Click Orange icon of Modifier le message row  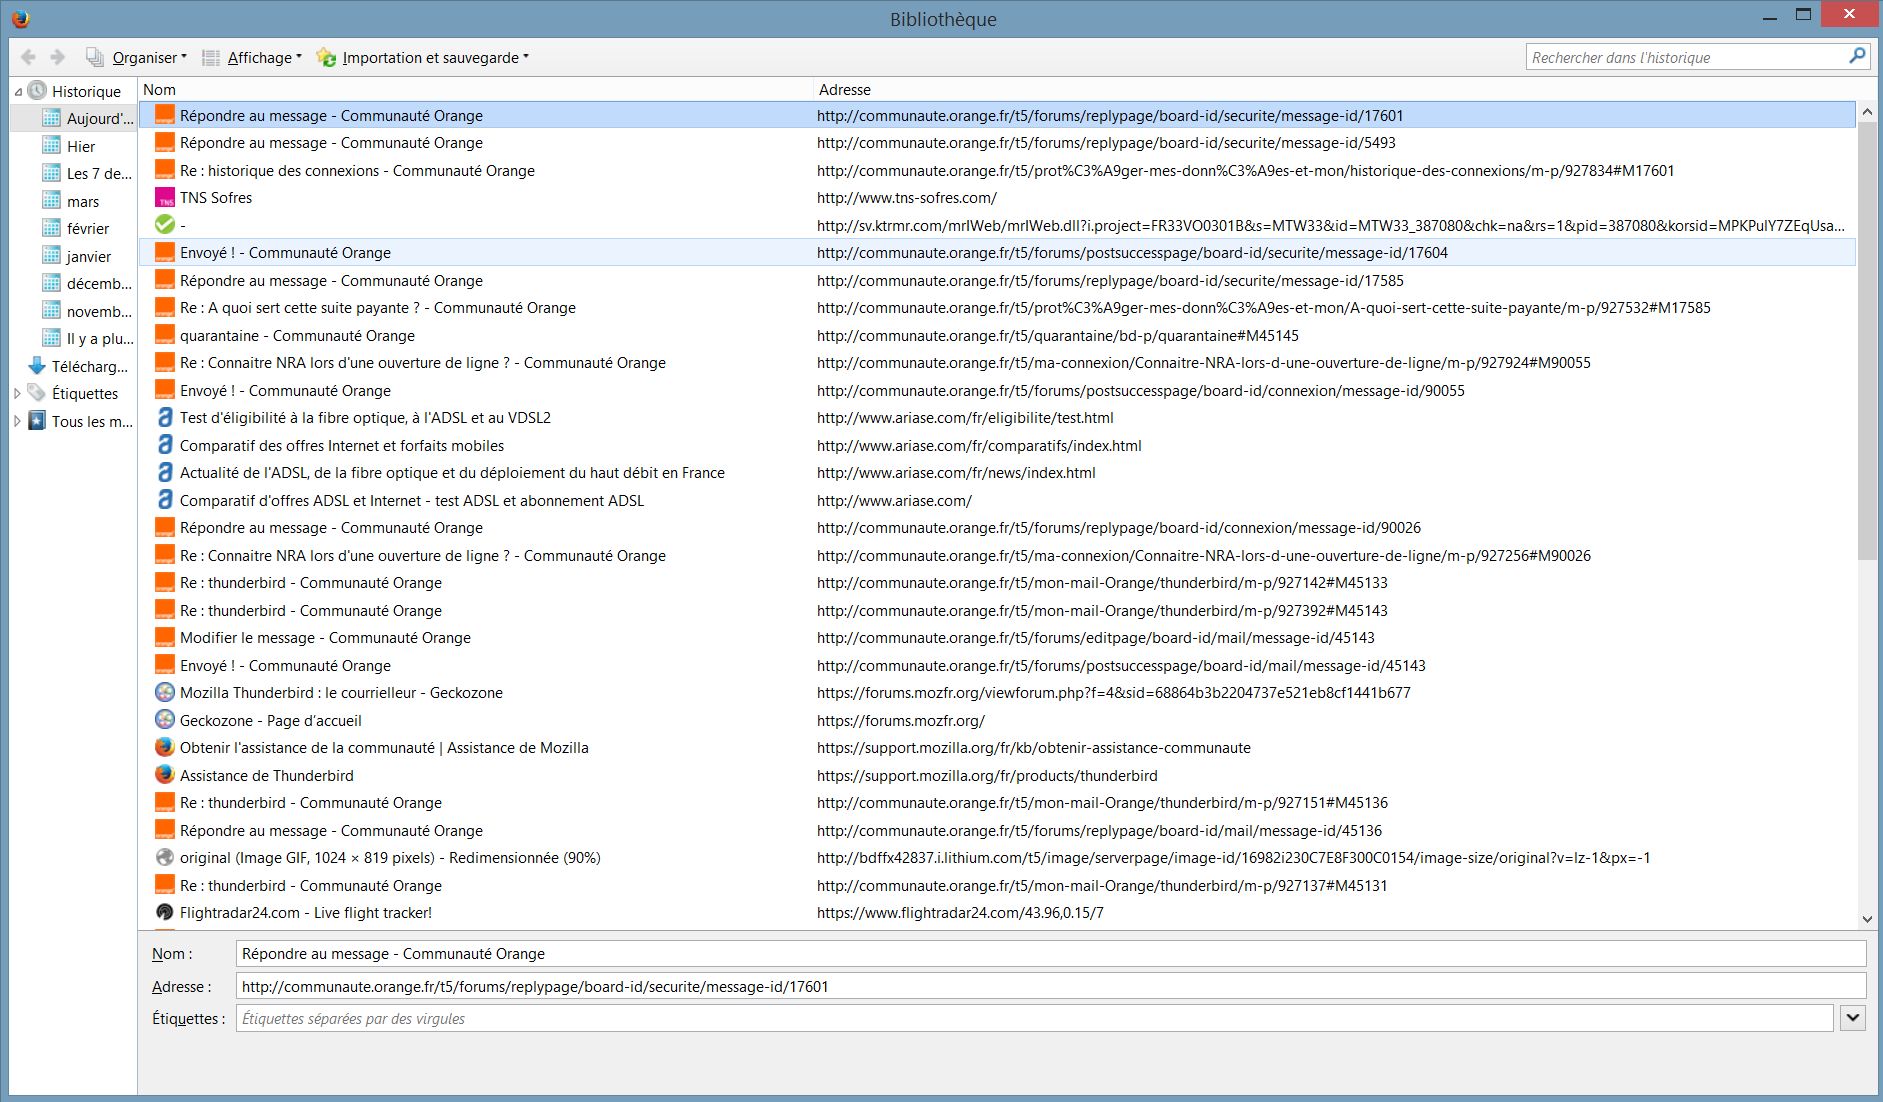pyautogui.click(x=165, y=637)
